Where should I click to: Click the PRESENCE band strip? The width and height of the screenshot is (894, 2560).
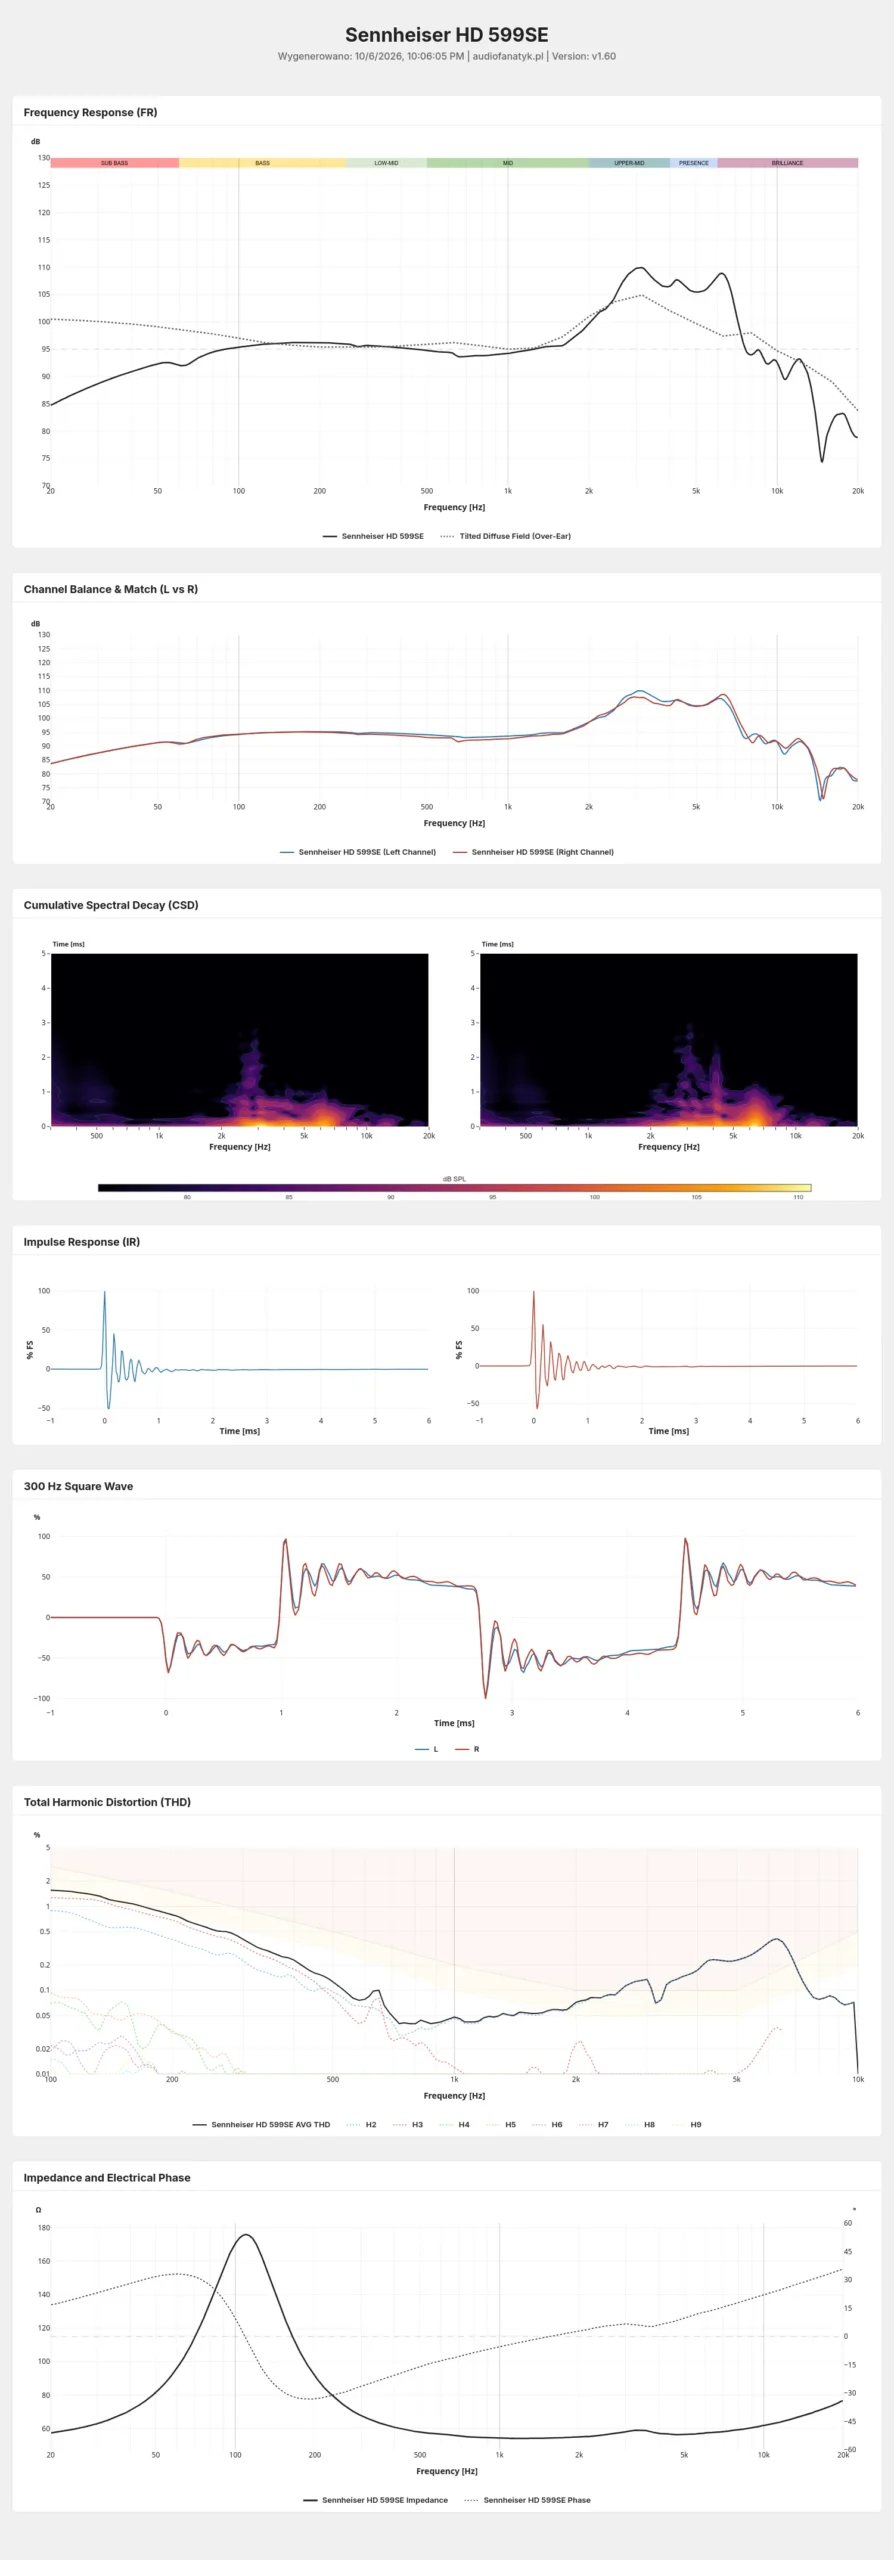[693, 162]
